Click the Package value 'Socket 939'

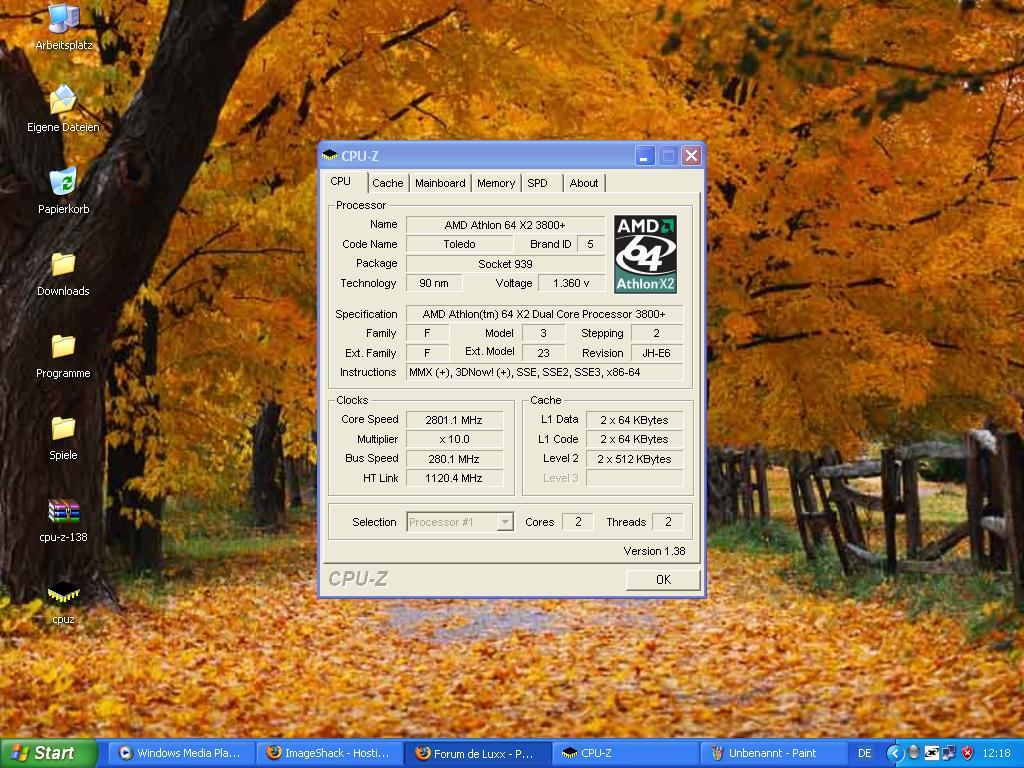(505, 264)
